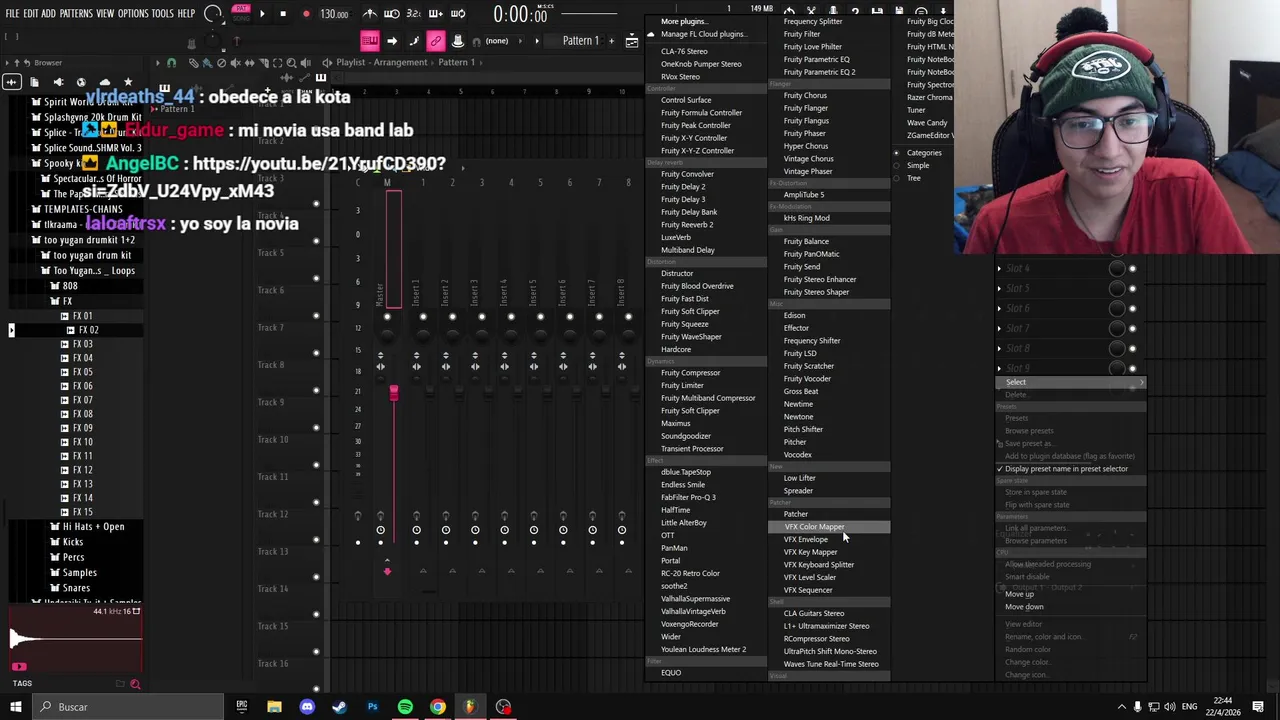The image size is (1280, 720).
Task: Click the Stop transport button
Action: pos(283,14)
